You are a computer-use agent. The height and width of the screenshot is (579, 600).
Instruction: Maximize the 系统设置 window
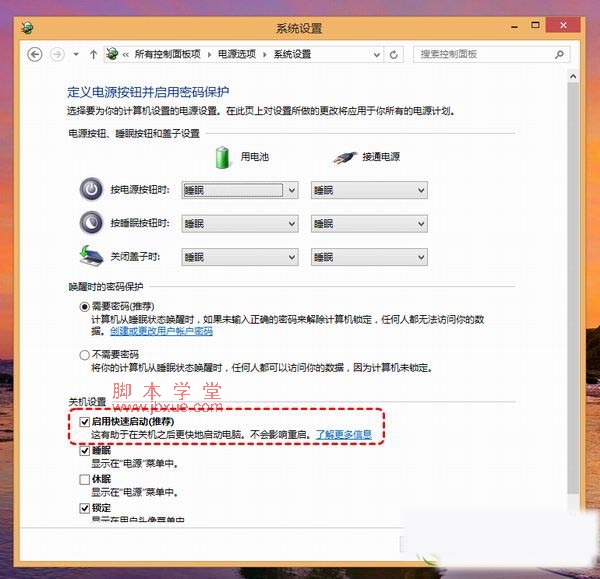tap(535, 25)
